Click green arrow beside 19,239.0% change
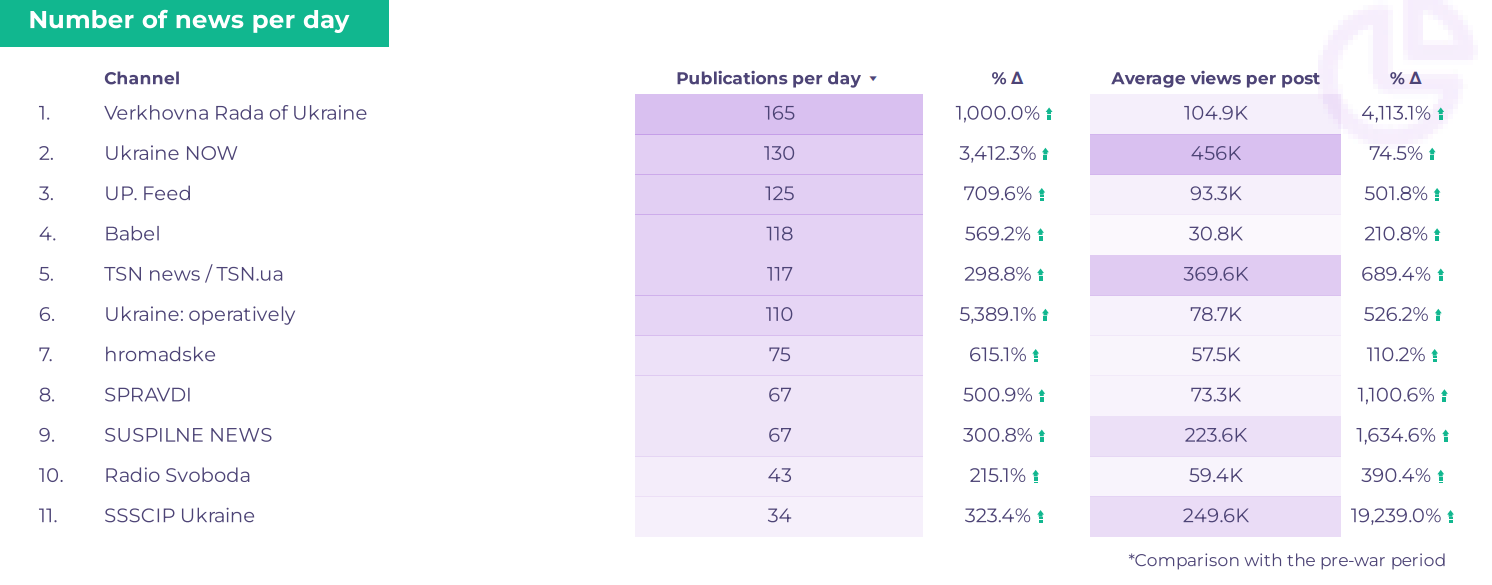This screenshot has width=1492, height=585. 1450,517
